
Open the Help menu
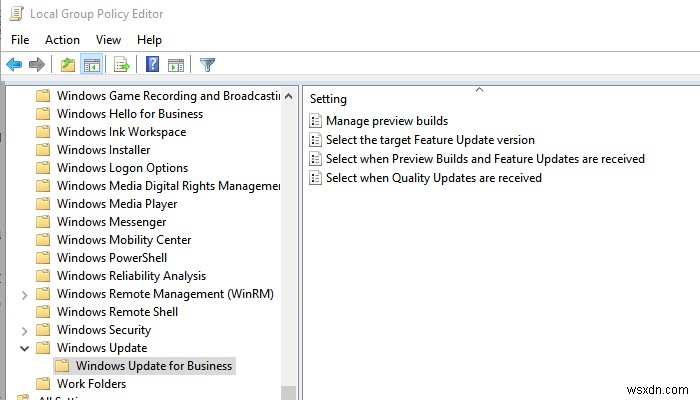149,40
